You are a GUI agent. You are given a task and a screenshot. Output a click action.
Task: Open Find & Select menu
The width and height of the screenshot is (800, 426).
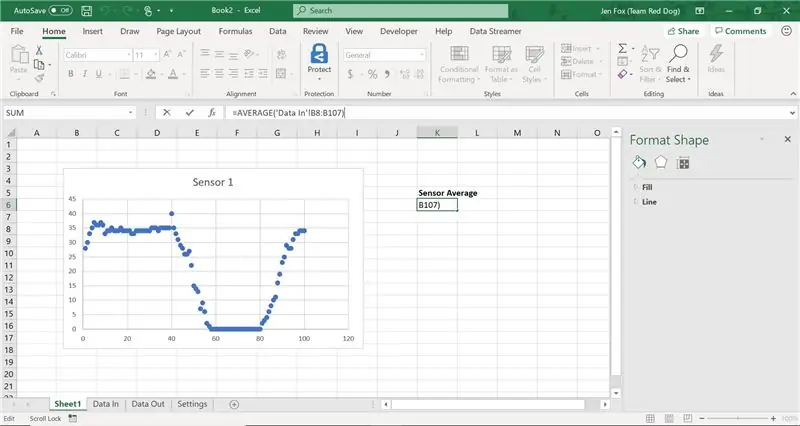(678, 63)
